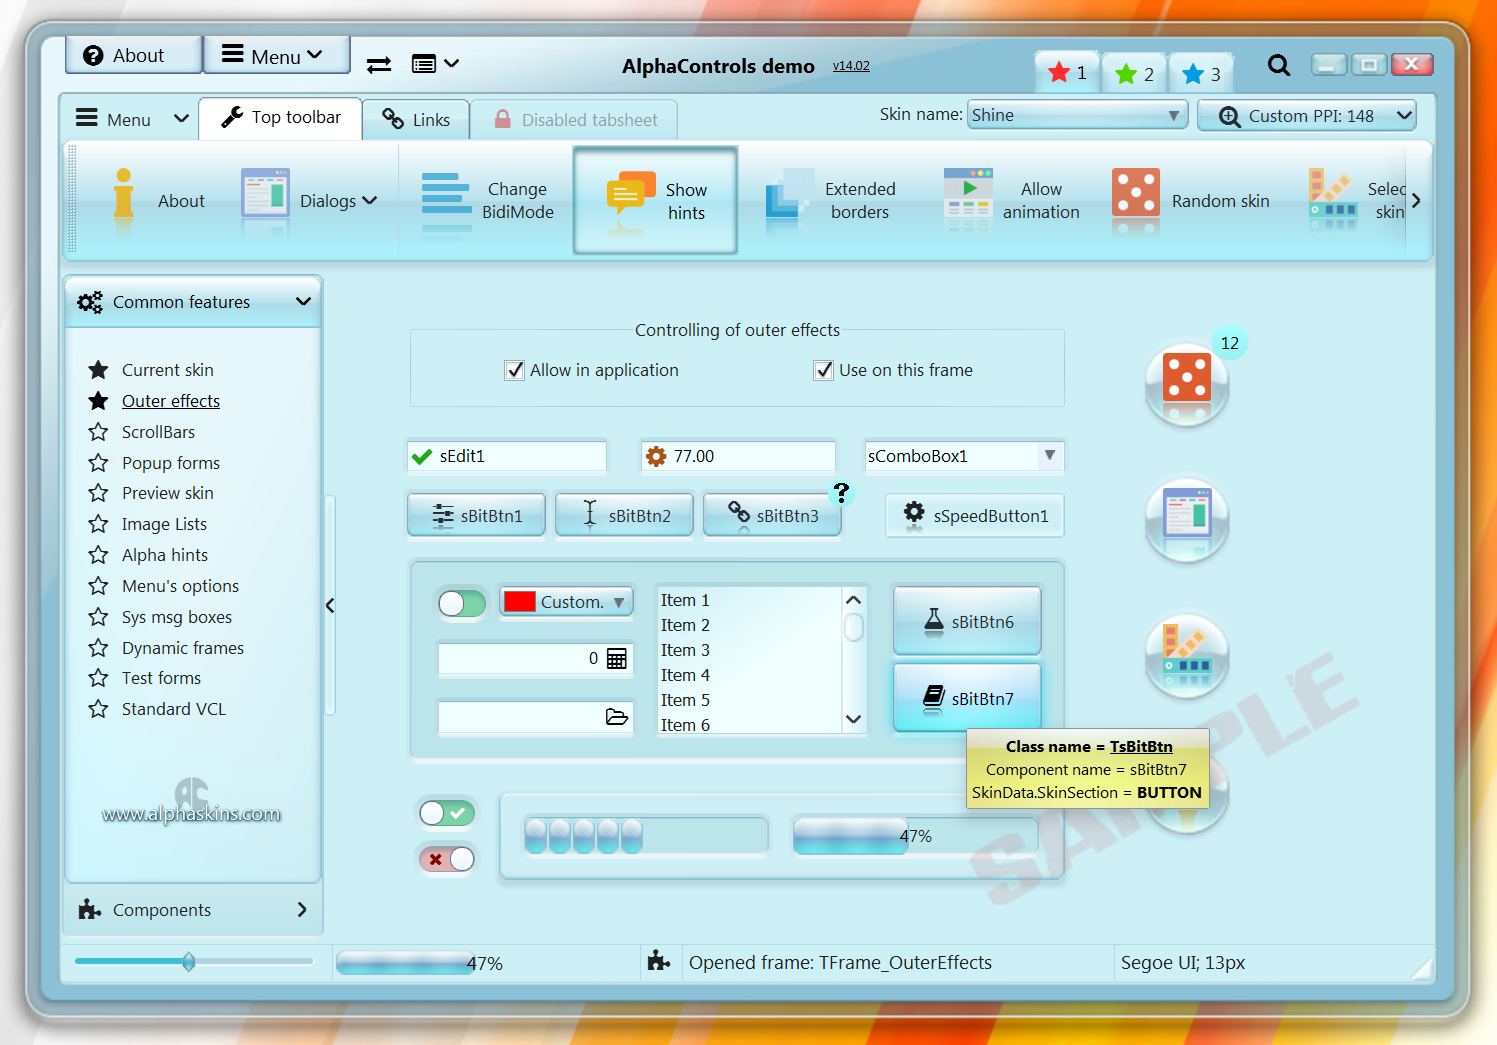
Task: Click the swap arrows icon in title bar
Action: (x=379, y=65)
